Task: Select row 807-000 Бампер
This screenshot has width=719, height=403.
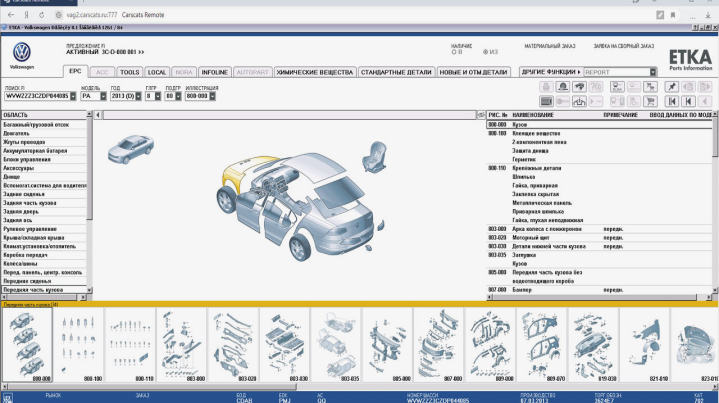Action: 599,290
